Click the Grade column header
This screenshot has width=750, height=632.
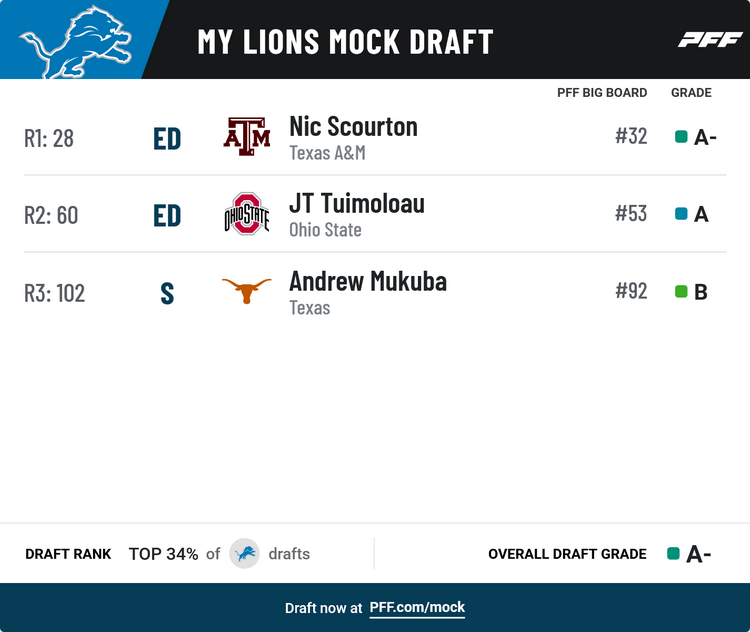click(691, 93)
